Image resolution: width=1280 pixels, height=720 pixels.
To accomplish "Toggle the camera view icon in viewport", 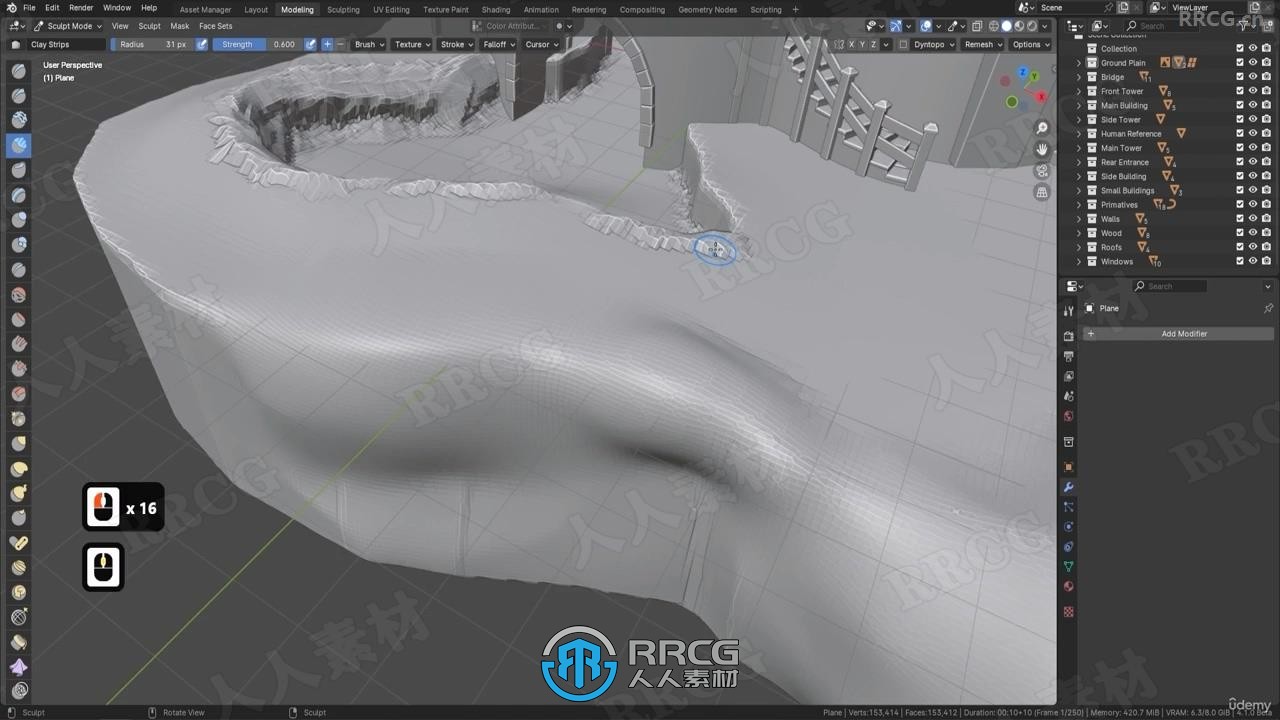I will (x=1042, y=171).
